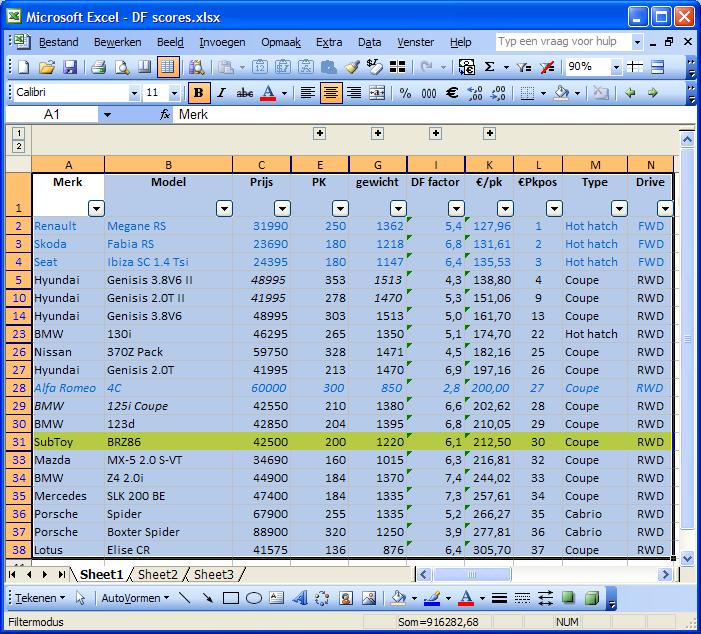
Task: Open the Invoegen menu
Action: 222,42
